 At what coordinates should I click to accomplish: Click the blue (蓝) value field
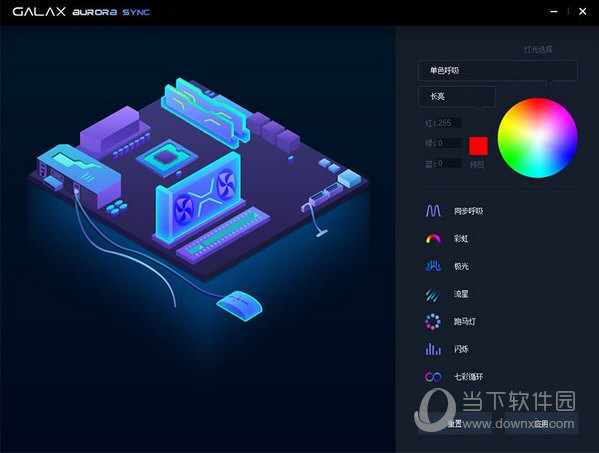[449, 163]
